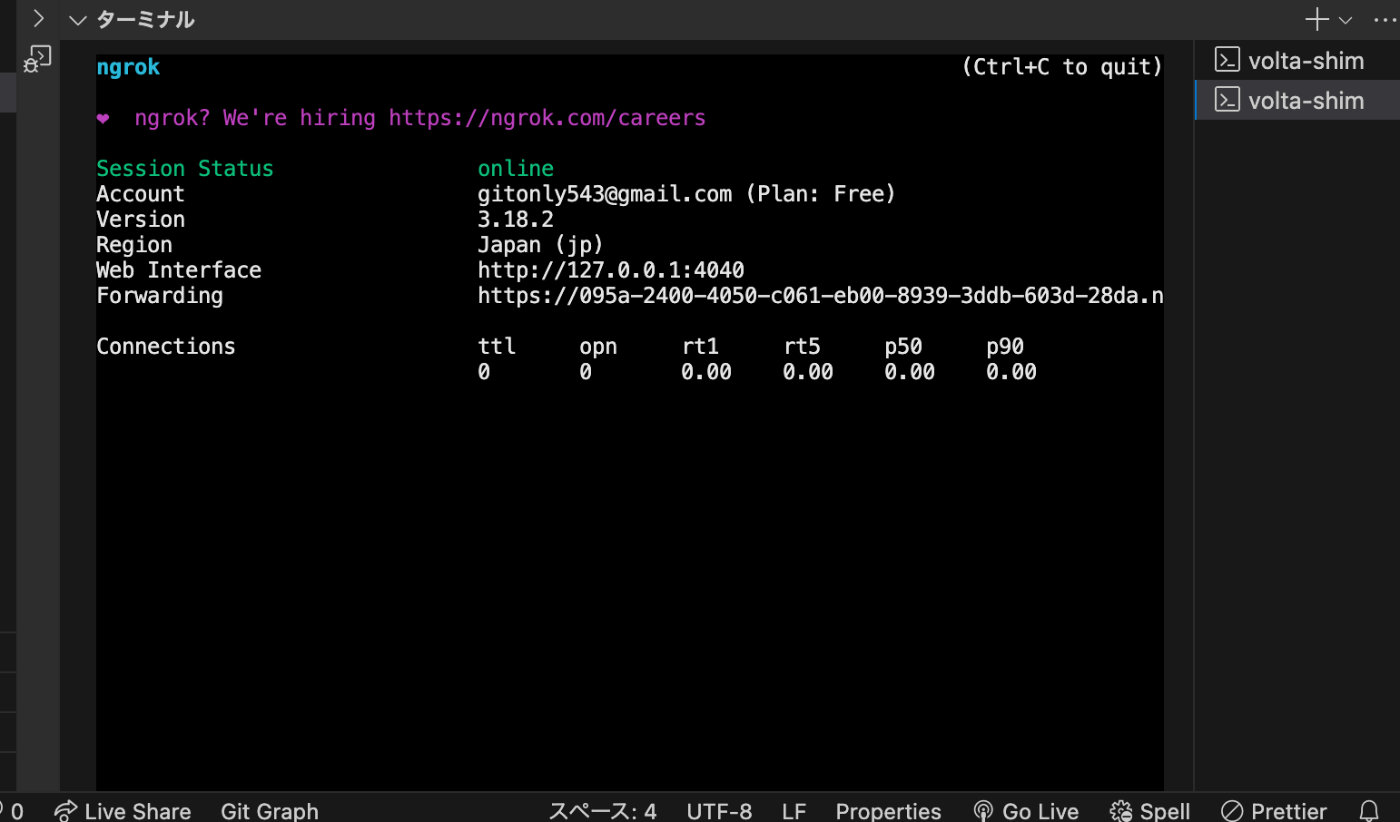Click the Connections label
This screenshot has width=1400, height=822.
click(x=166, y=346)
